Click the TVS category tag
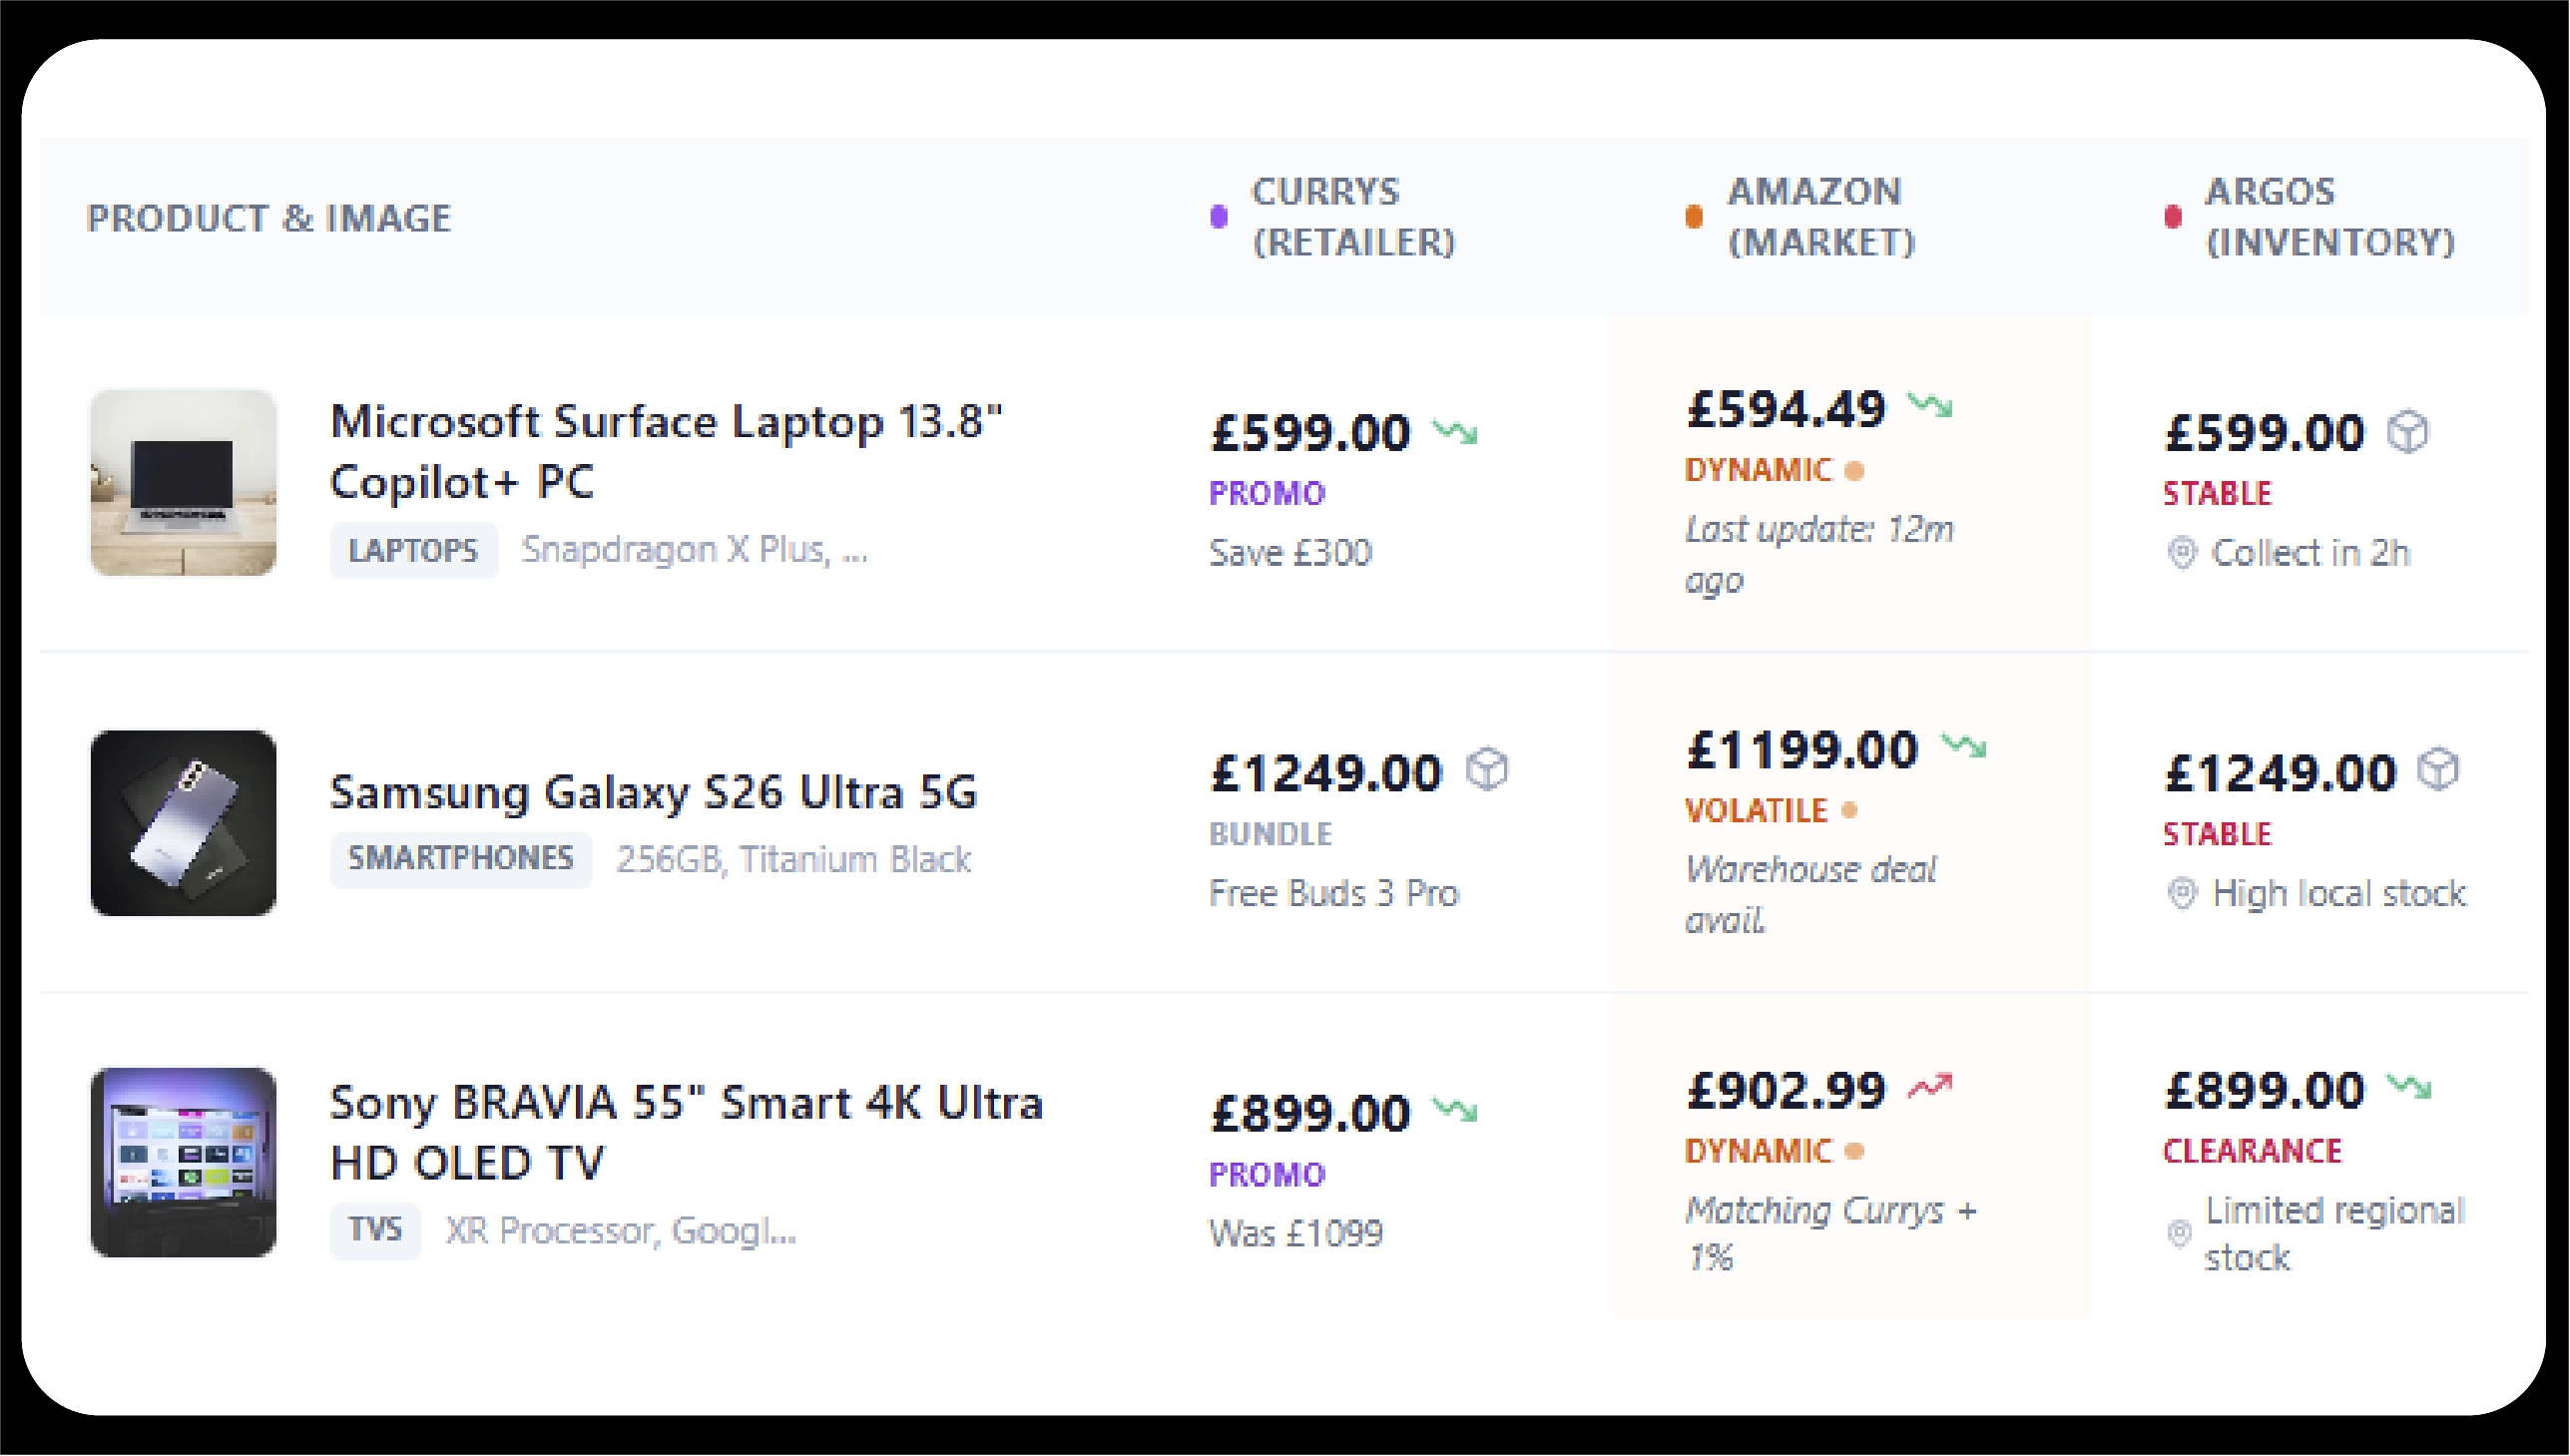Screen dimensions: 2570x1456 coord(375,1229)
